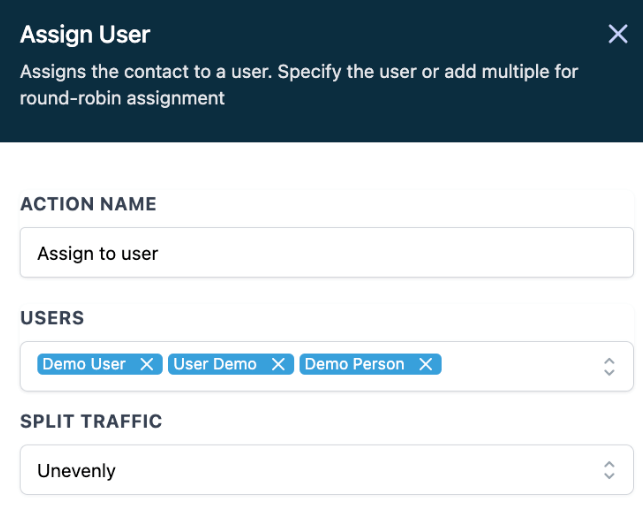Image resolution: width=643 pixels, height=511 pixels.
Task: Select the Demo User tag label
Action: click(x=84, y=364)
